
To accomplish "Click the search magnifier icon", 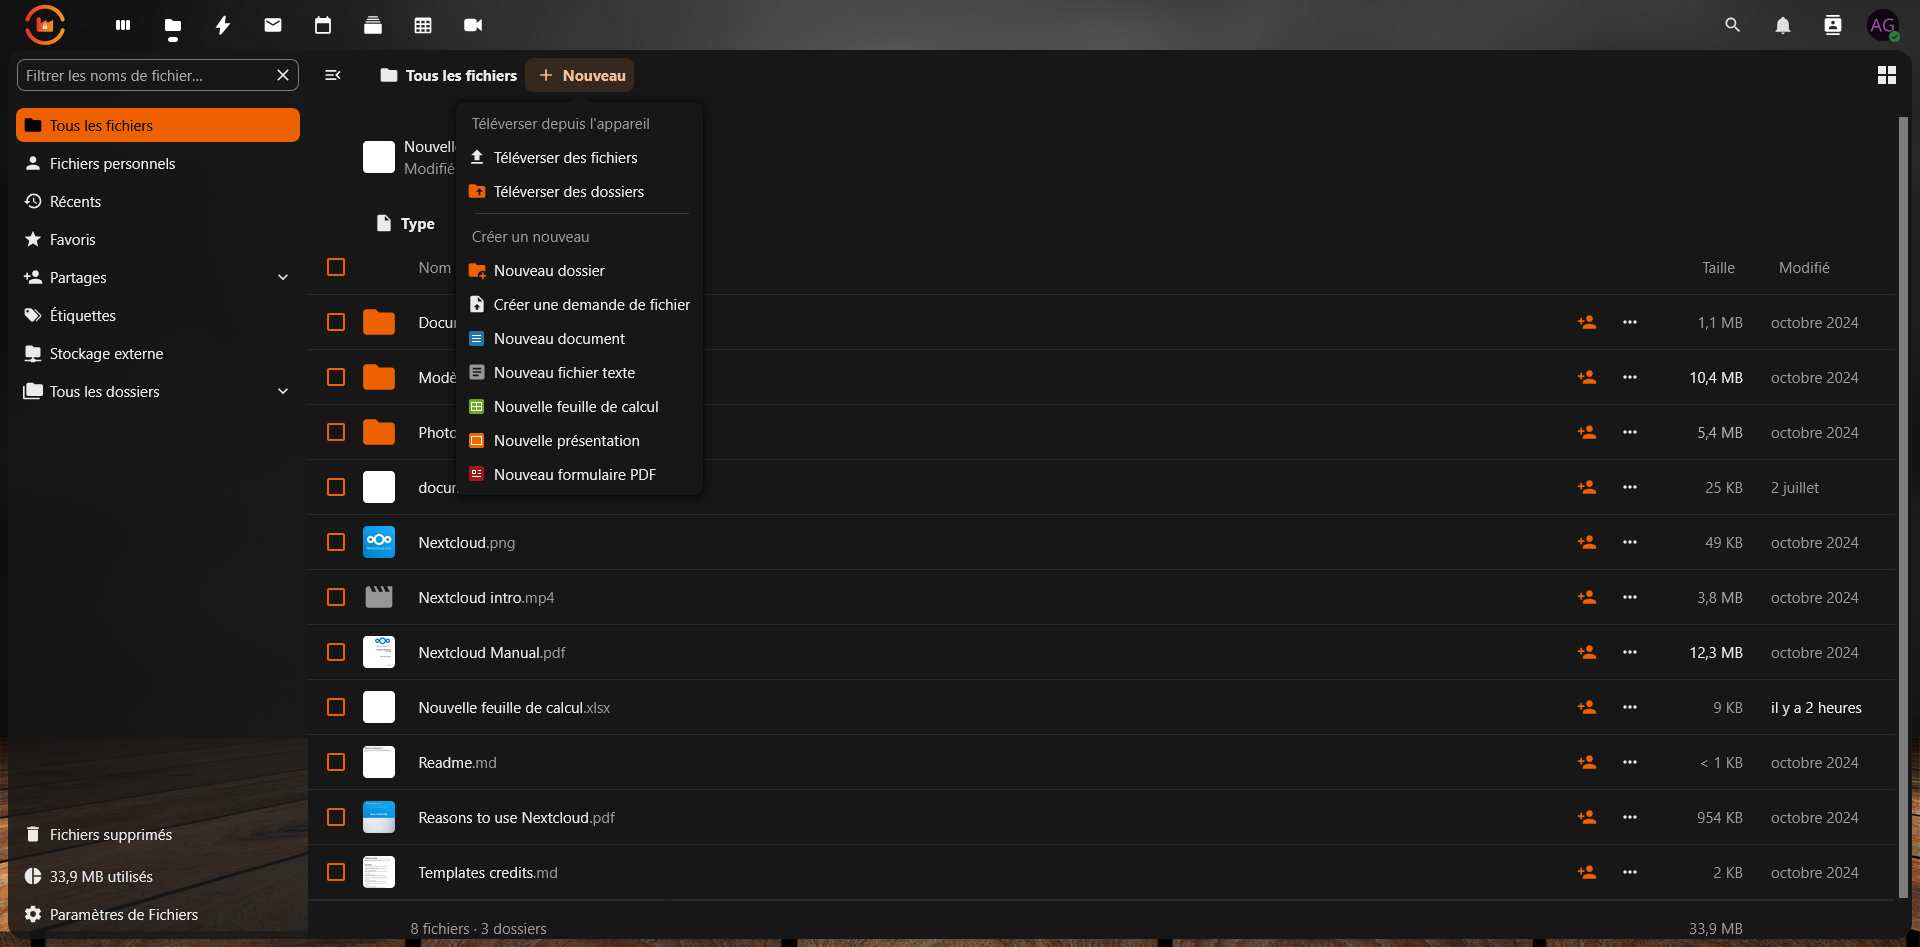I will (x=1732, y=25).
